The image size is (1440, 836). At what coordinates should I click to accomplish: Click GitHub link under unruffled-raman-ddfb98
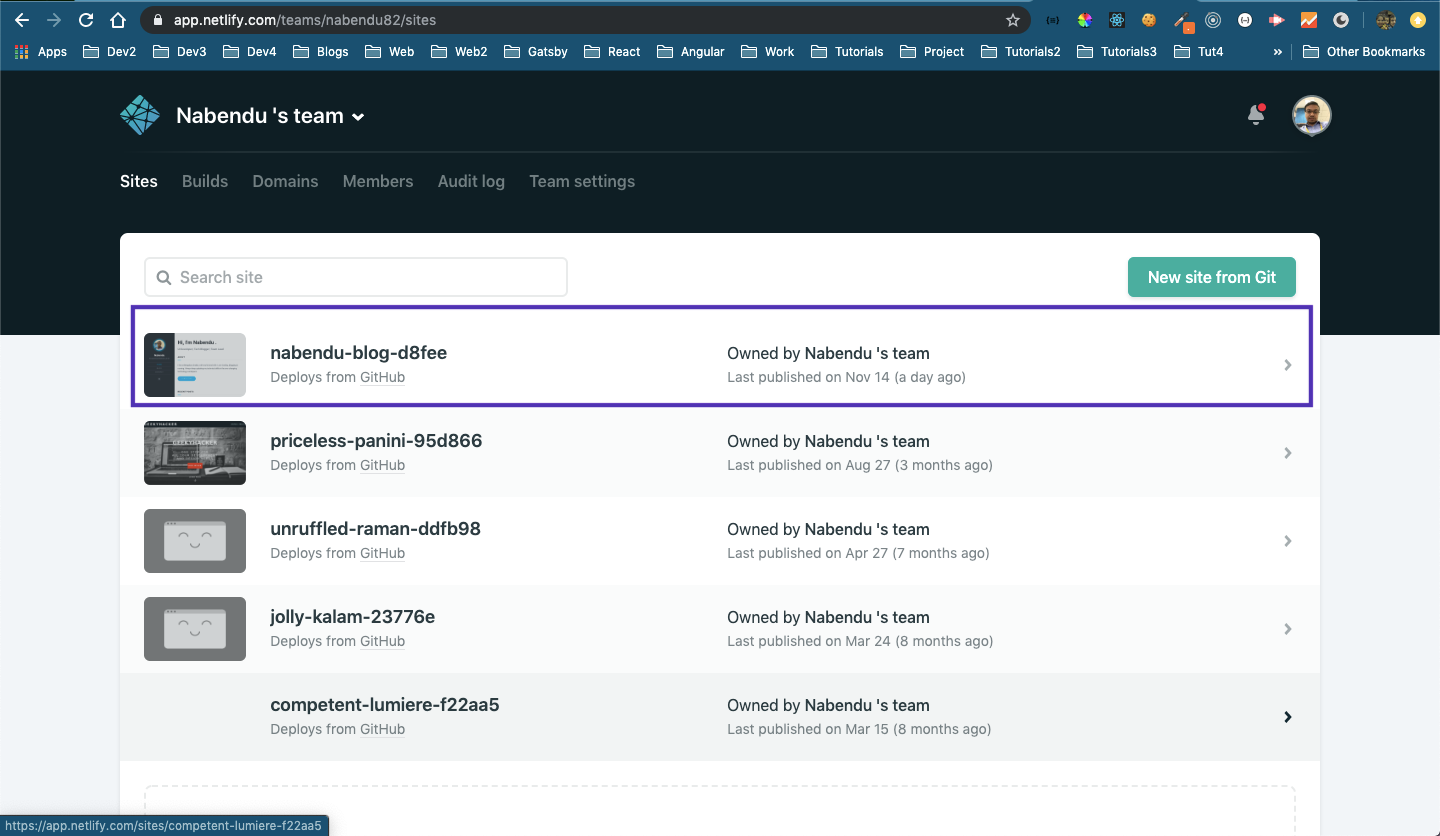(x=382, y=553)
